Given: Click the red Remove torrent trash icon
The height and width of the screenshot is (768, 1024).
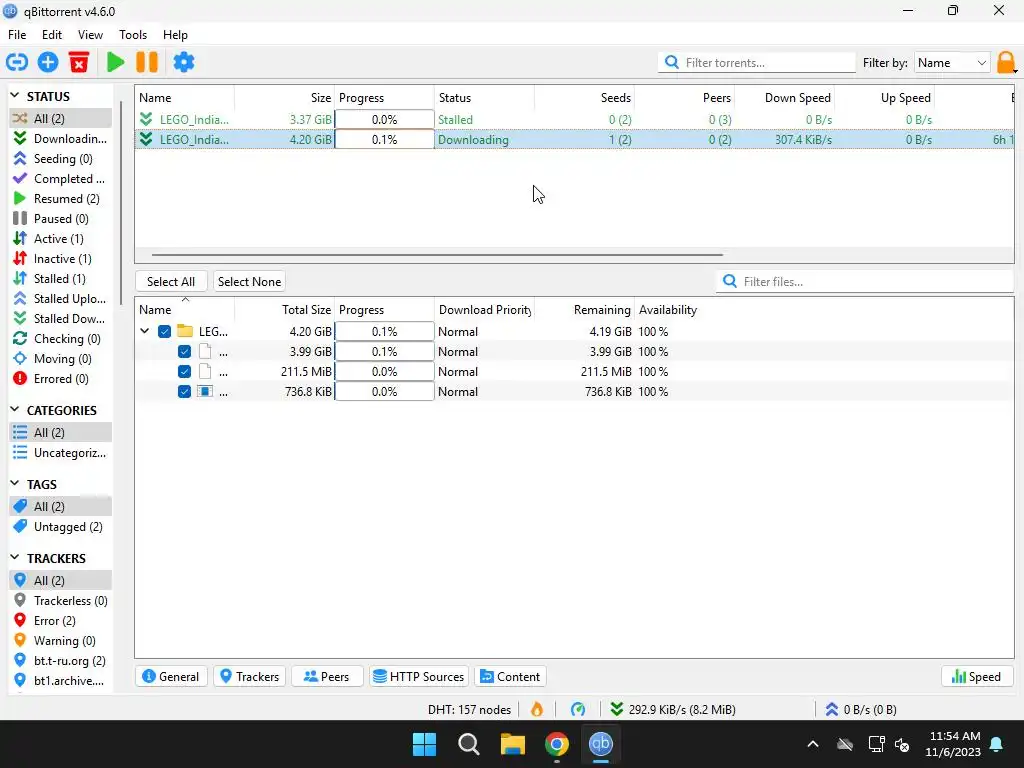Looking at the screenshot, I should (79, 63).
